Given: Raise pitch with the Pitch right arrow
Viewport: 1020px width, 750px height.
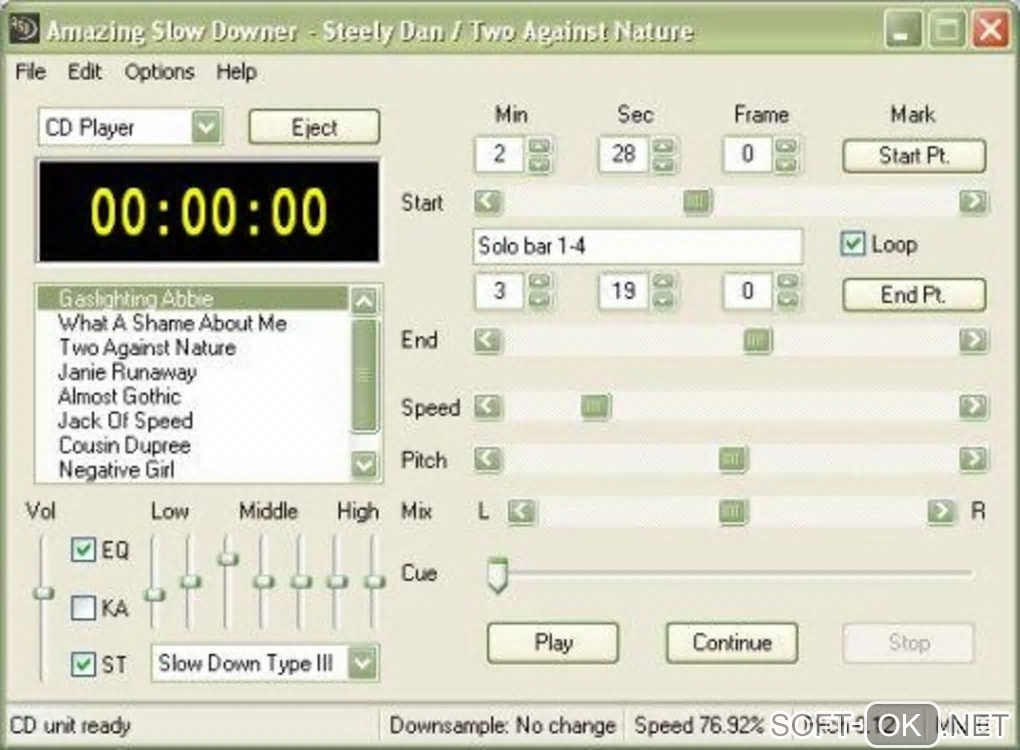Looking at the screenshot, I should 973,459.
